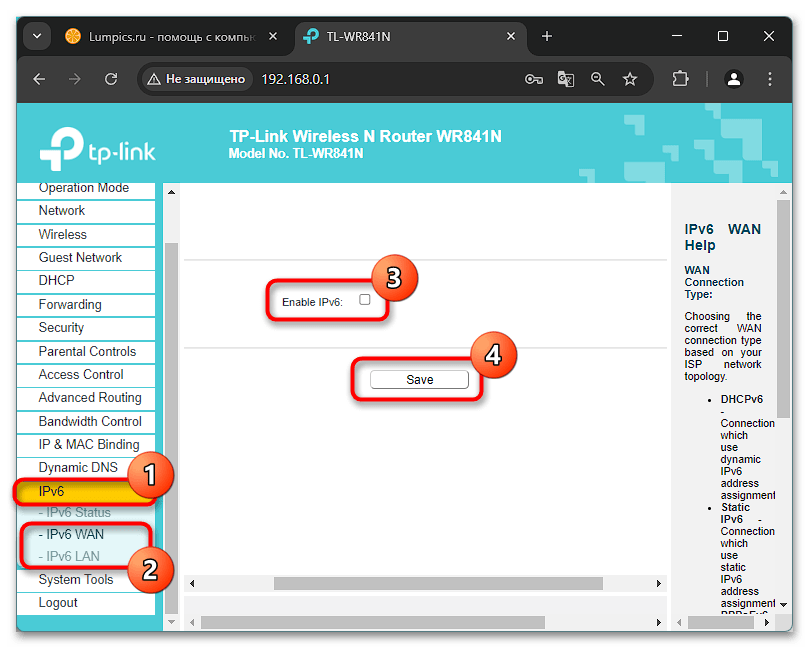The width and height of the screenshot is (809, 648).
Task: Click the sidebar scrollbar down arrow
Action: click(x=172, y=622)
